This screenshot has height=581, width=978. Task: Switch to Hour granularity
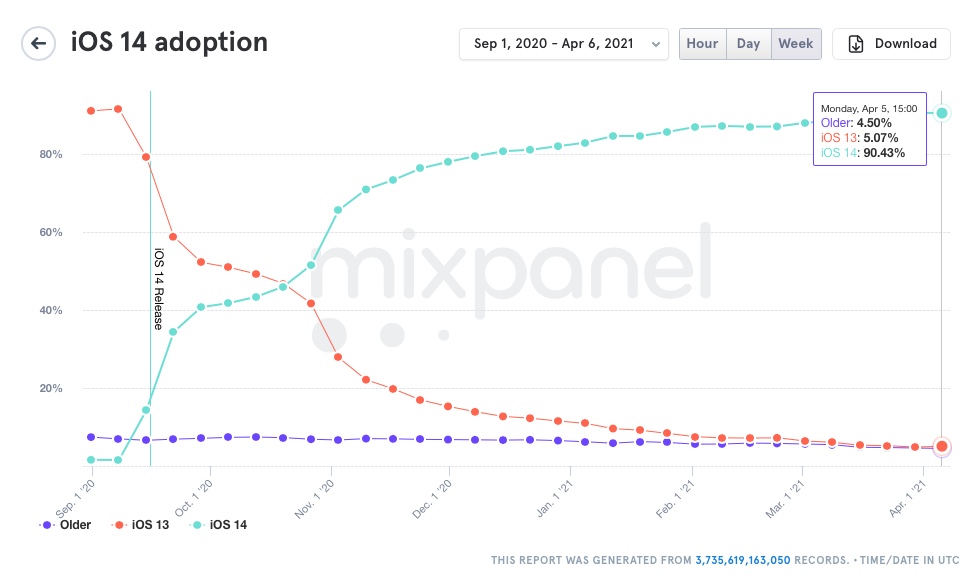coord(702,44)
